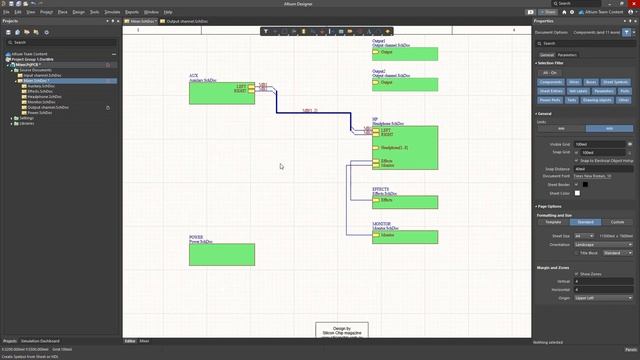640x360 pixels.
Task: Click the LEFT sheet entry port on AUX symbol
Action: 251,87
